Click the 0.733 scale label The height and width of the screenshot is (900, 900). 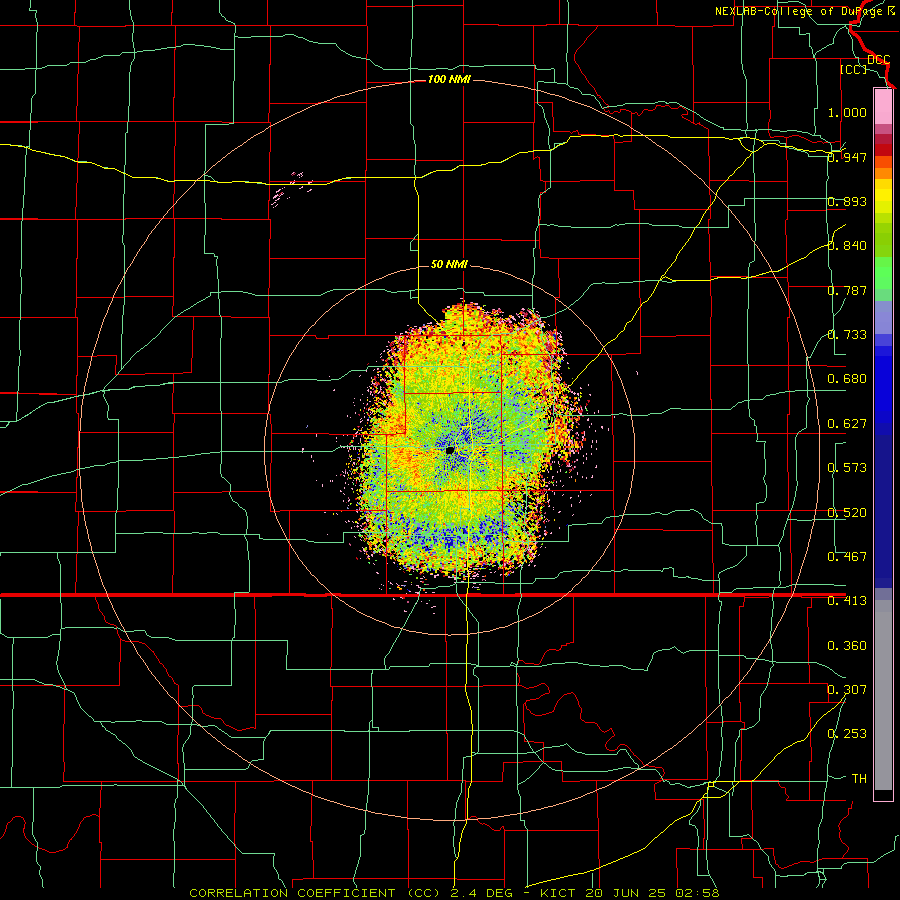click(x=847, y=335)
